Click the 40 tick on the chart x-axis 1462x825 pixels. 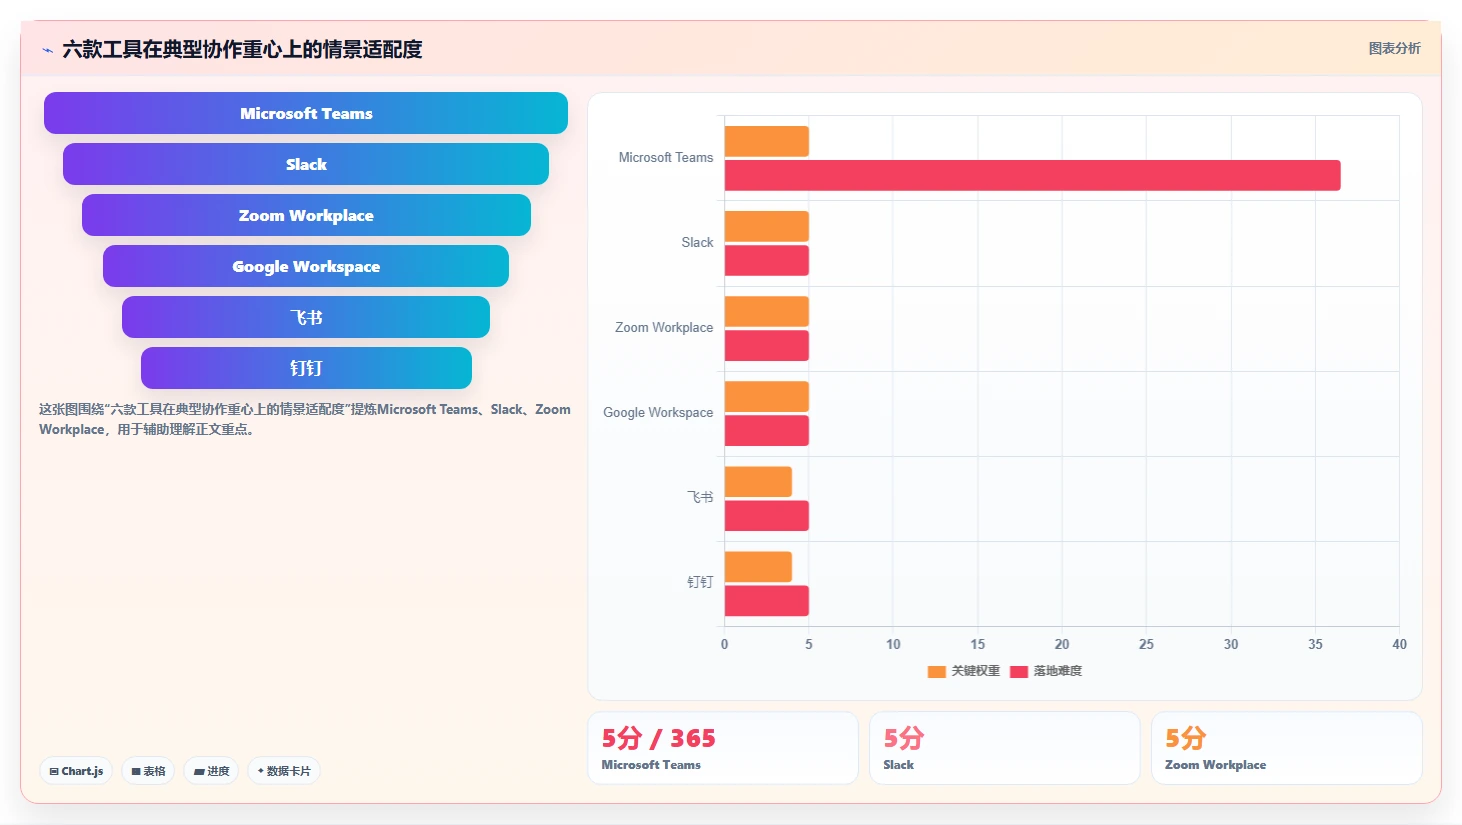(1399, 644)
